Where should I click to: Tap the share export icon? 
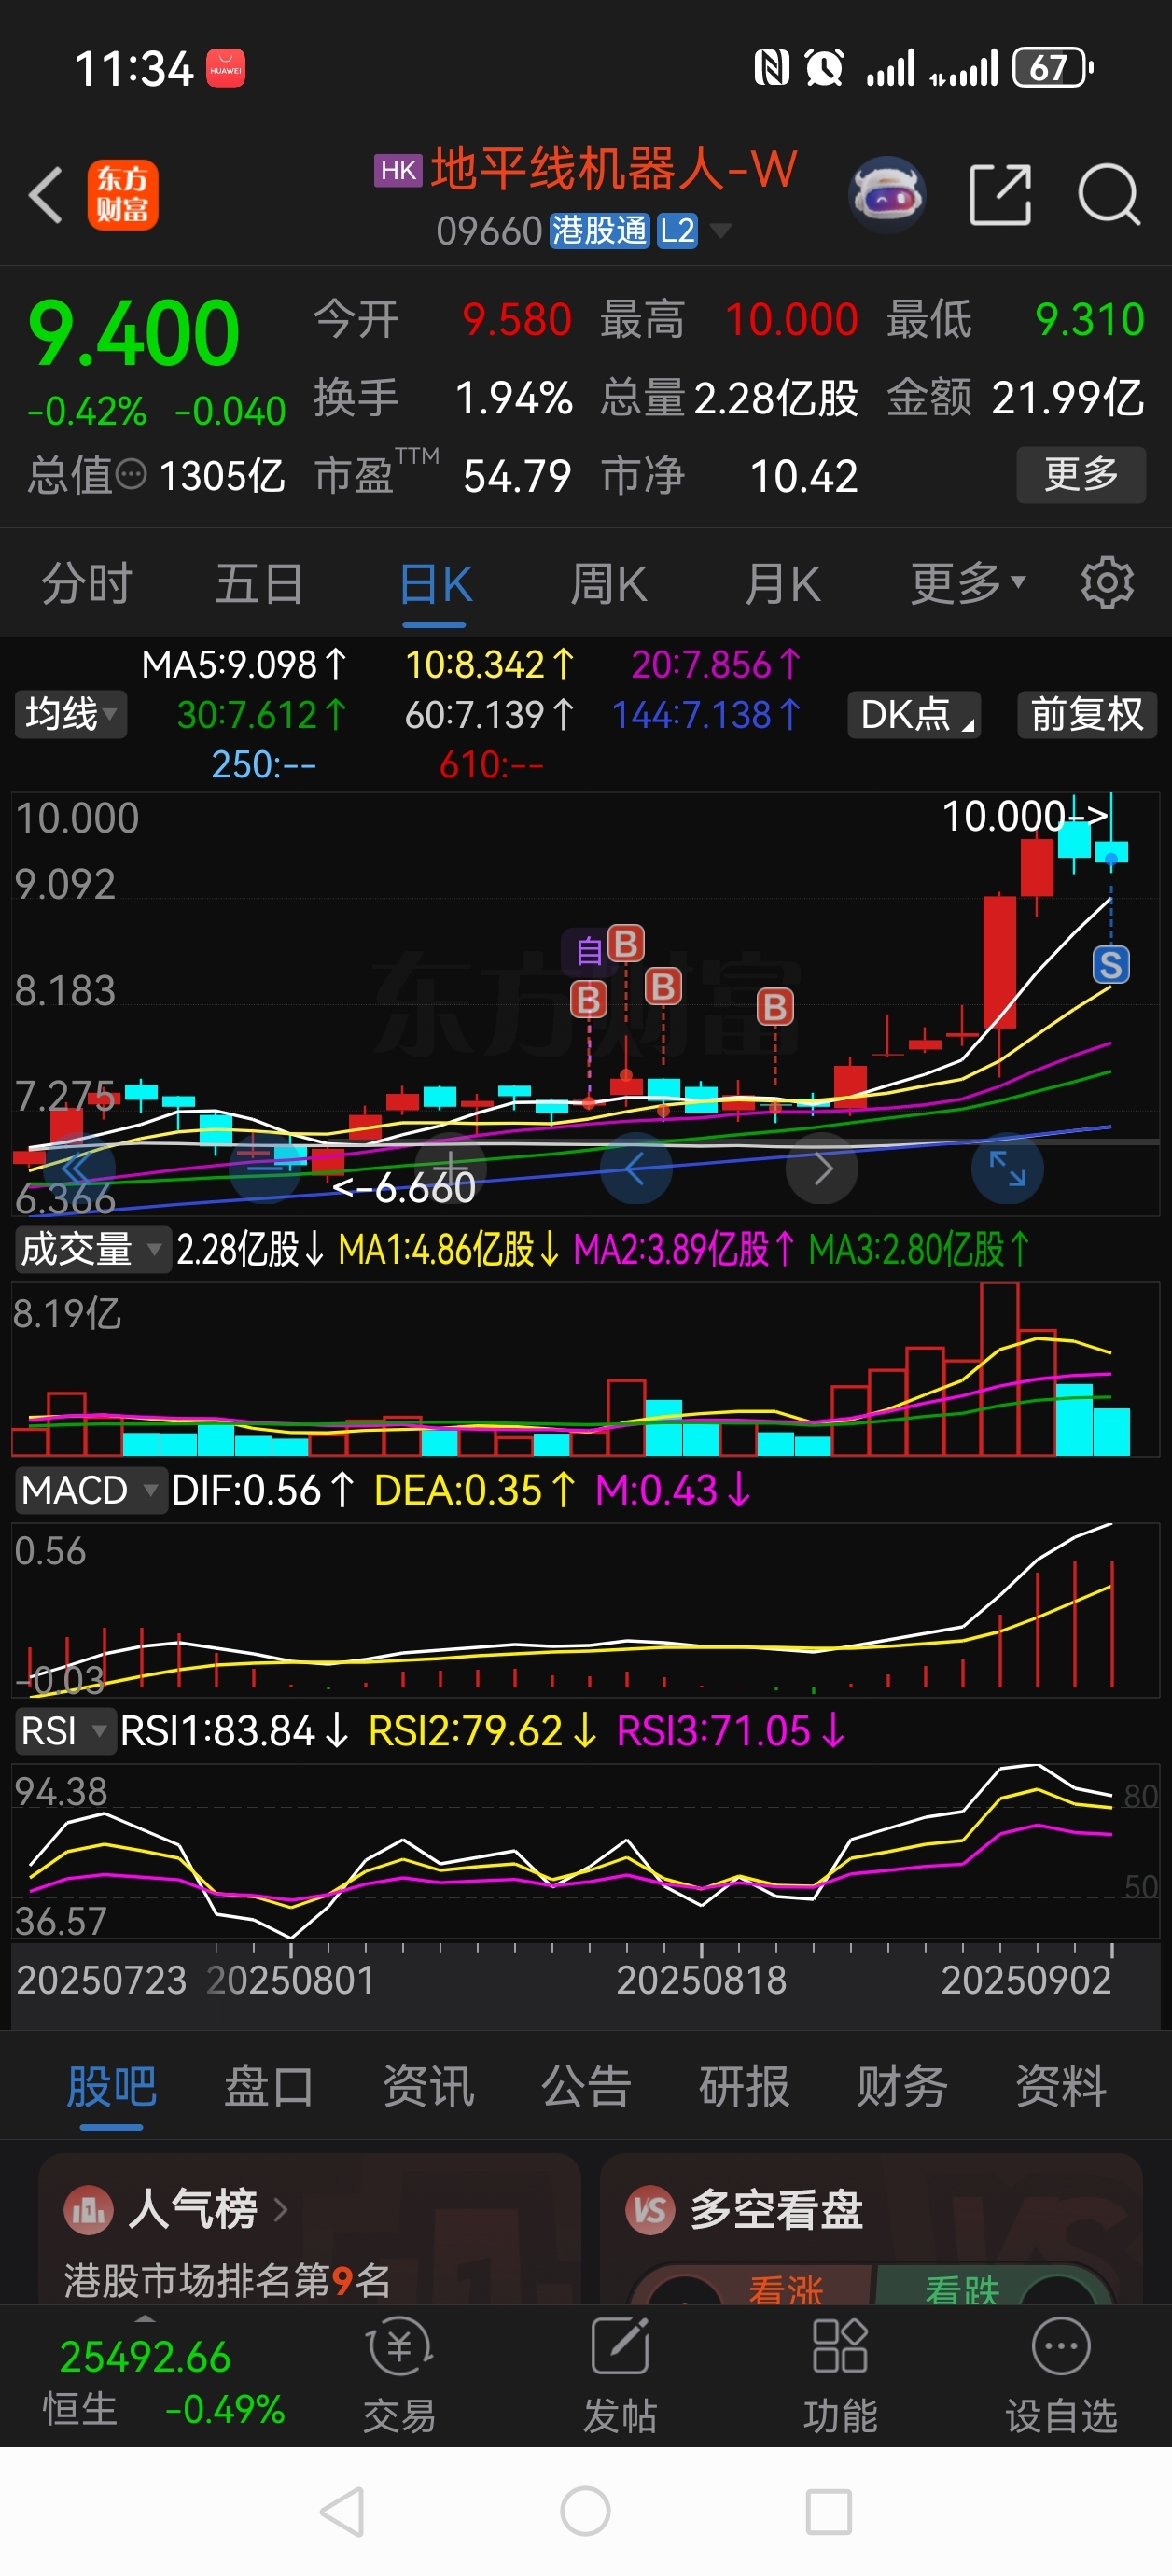point(1000,194)
